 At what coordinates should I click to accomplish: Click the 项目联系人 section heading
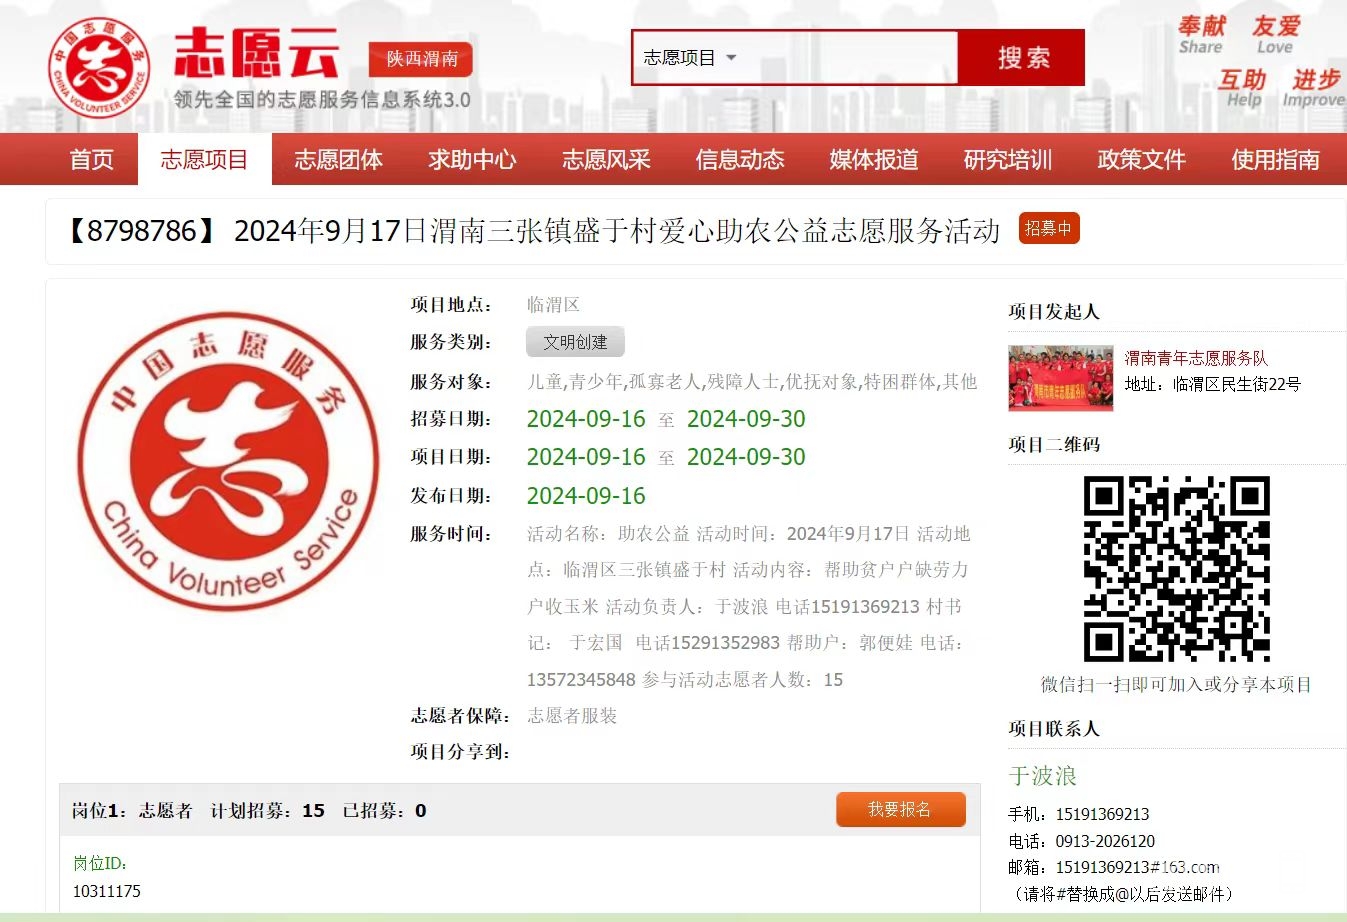point(1054,729)
